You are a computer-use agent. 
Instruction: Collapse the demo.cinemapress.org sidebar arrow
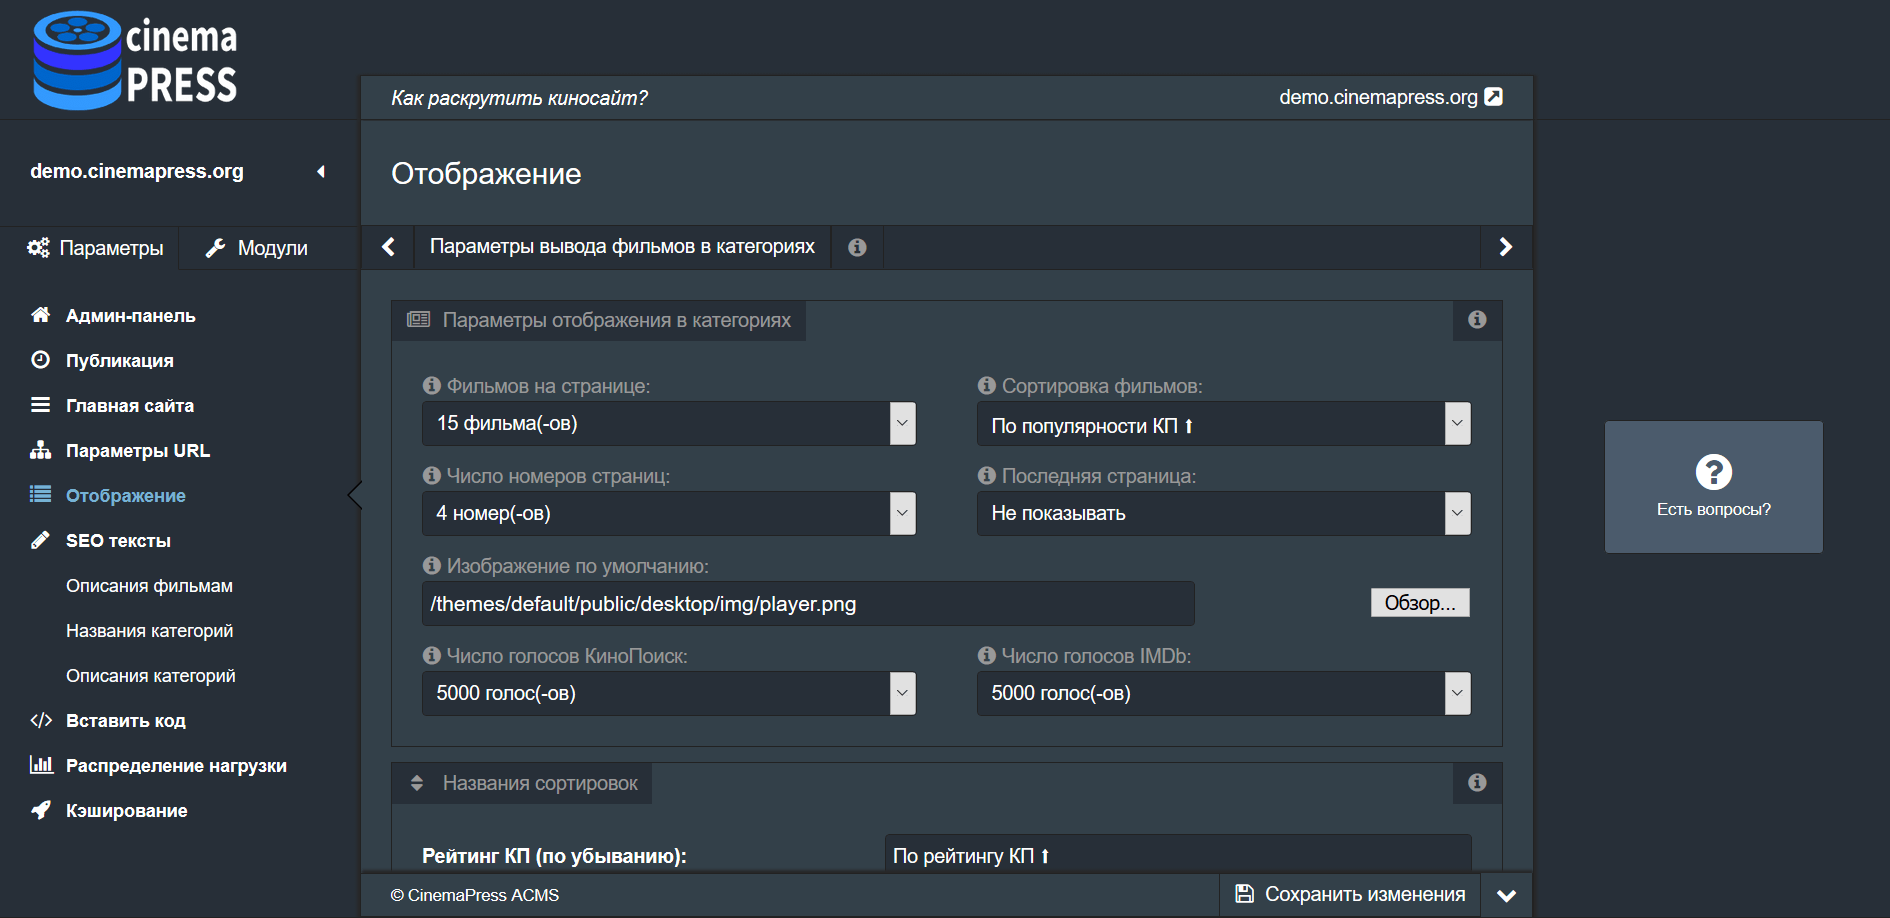[321, 172]
